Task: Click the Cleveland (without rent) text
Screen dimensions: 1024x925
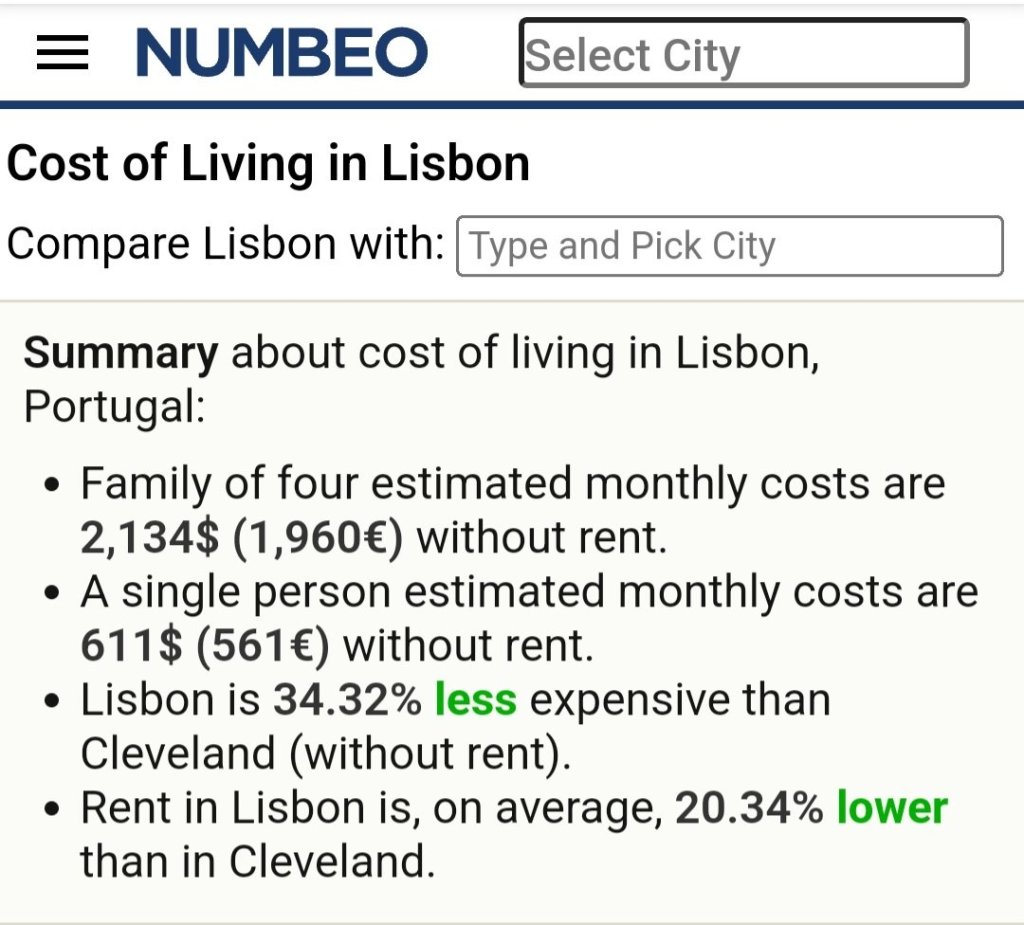Action: pyautogui.click(x=325, y=754)
